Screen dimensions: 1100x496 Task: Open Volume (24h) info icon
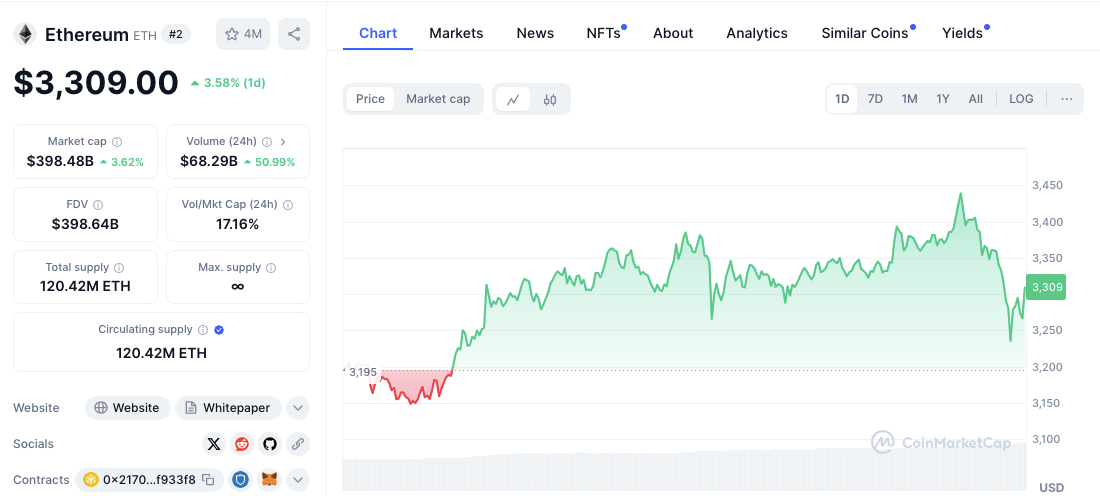267,142
